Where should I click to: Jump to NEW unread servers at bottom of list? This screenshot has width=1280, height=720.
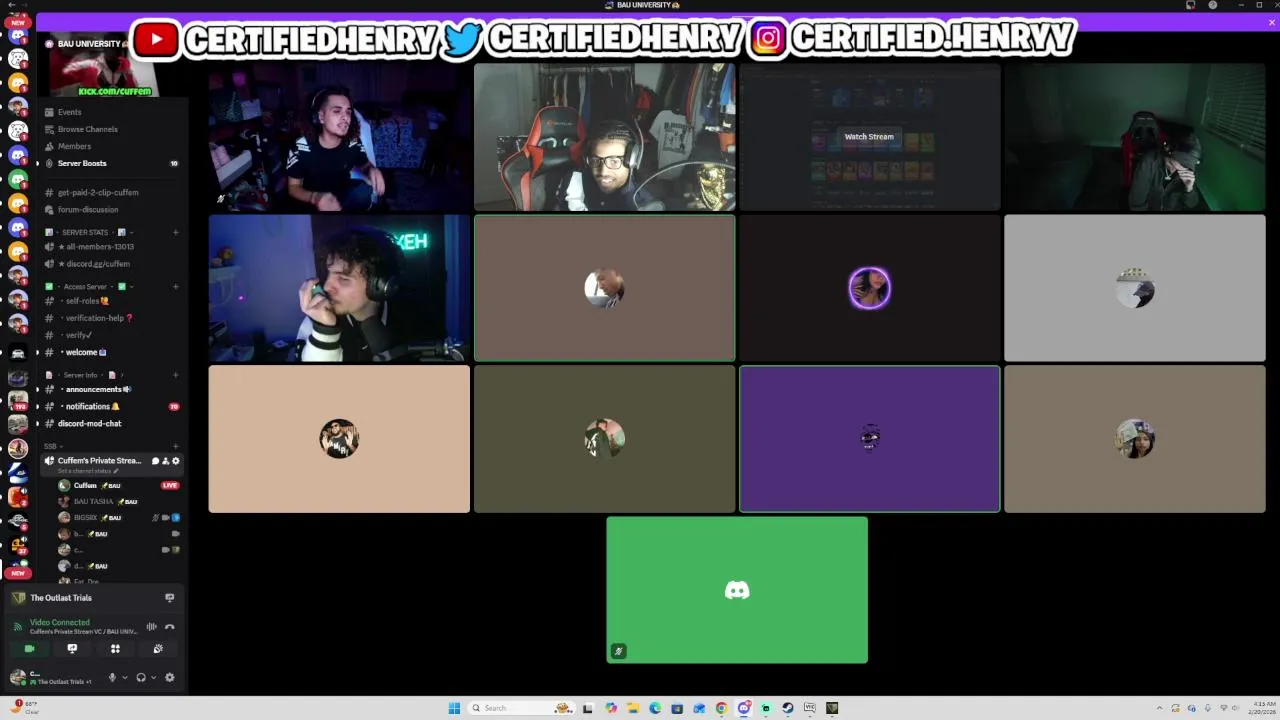pos(17,573)
